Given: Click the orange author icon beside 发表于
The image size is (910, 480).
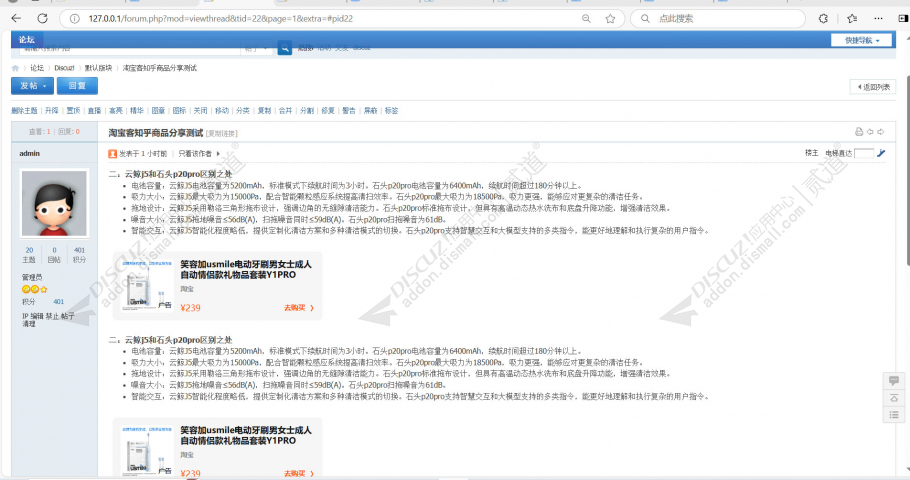Looking at the screenshot, I should [113, 154].
